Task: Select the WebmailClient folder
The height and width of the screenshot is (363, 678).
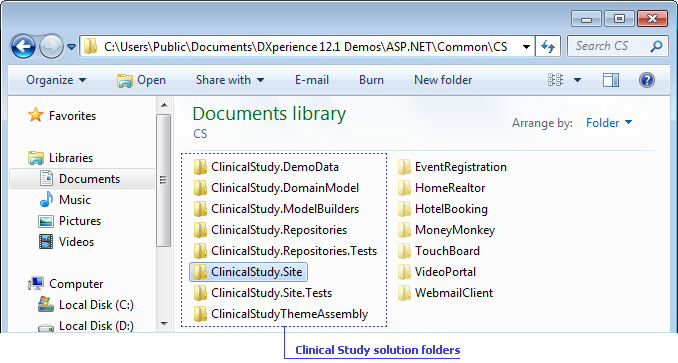Action: 445,293
